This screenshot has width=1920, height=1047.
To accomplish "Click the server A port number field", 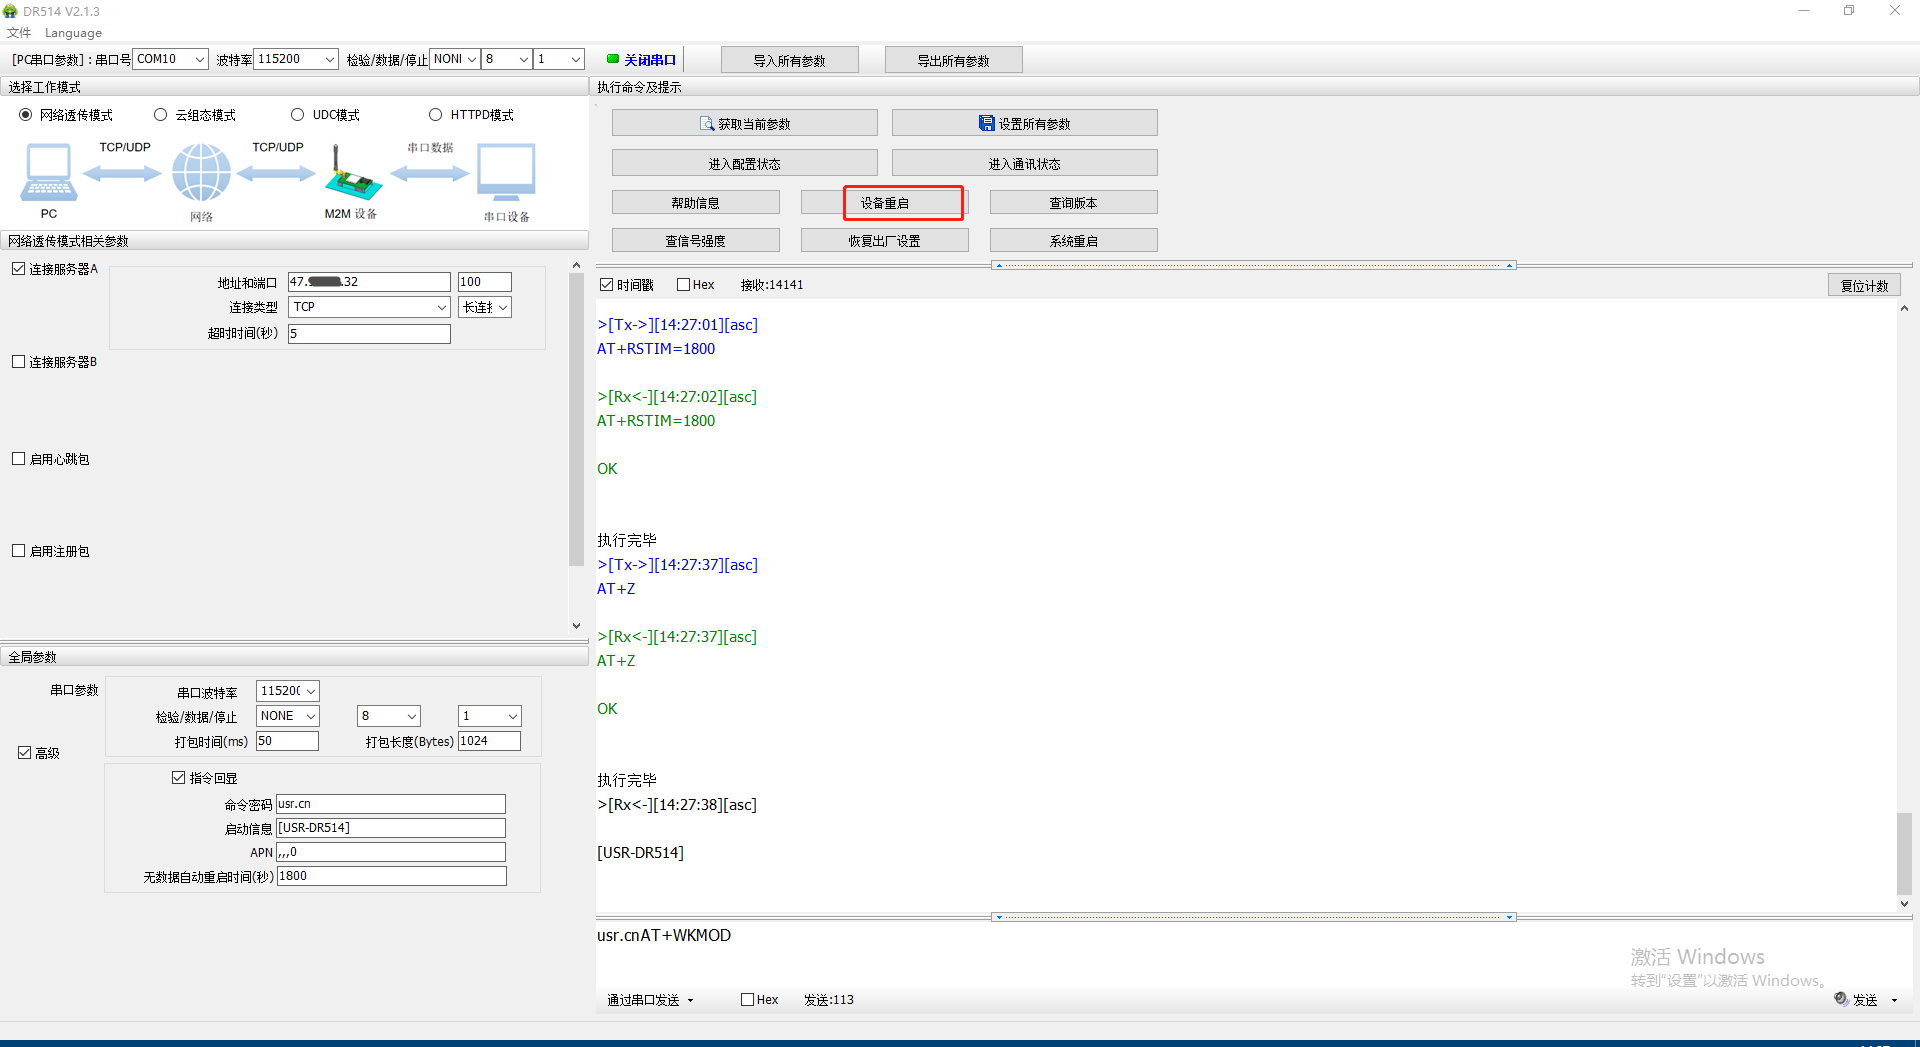I will coord(484,282).
